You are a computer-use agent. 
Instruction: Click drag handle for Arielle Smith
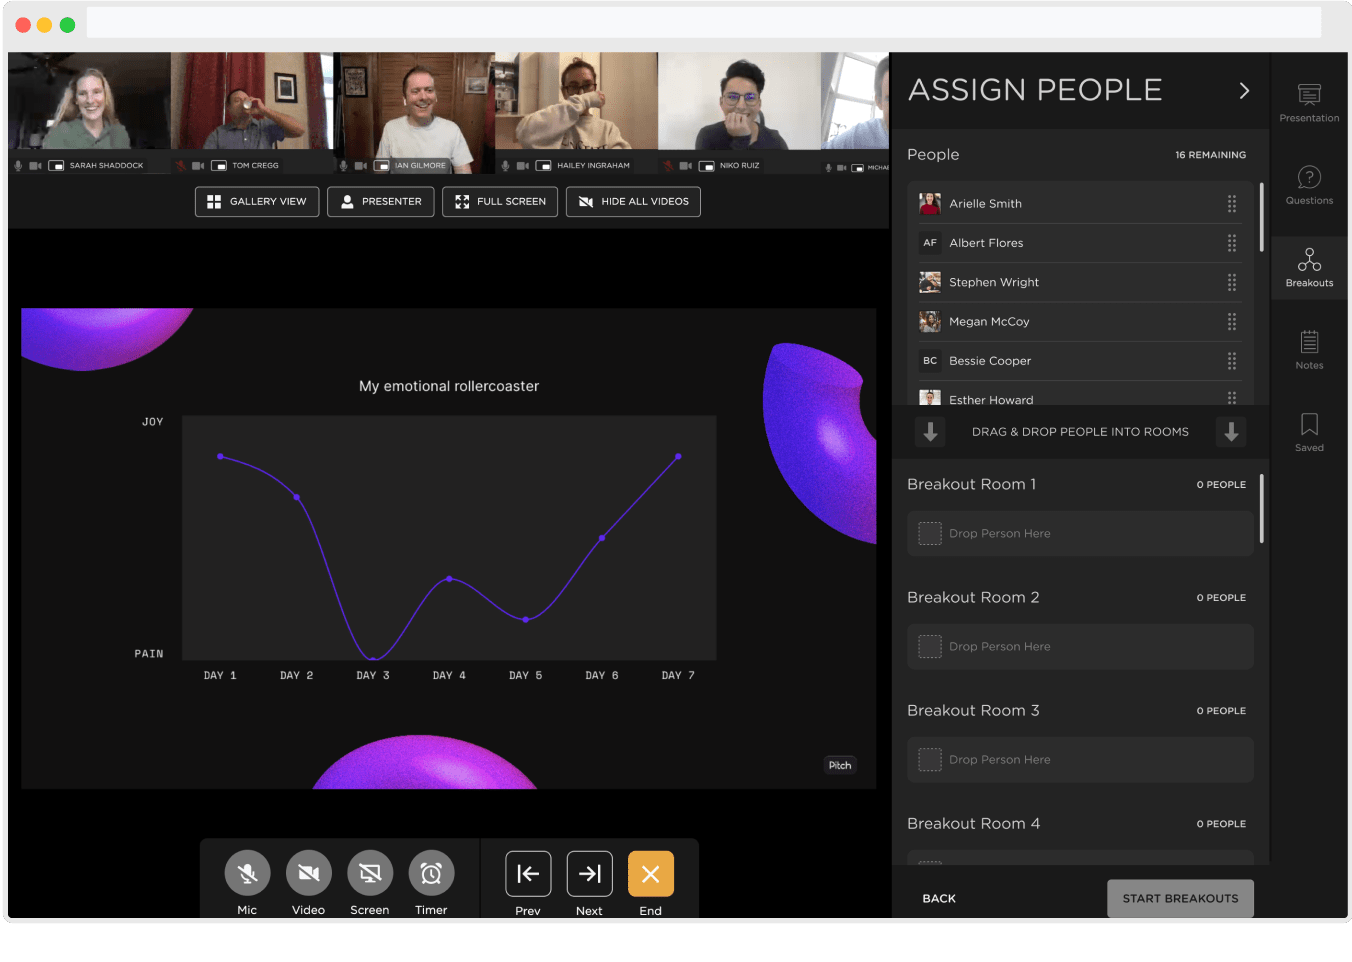1232,203
